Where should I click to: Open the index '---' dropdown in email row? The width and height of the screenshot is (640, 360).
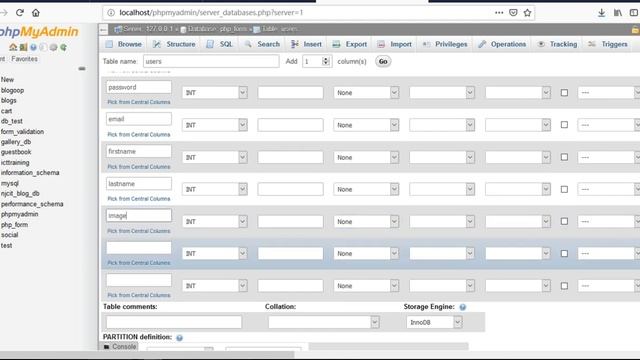(608, 125)
